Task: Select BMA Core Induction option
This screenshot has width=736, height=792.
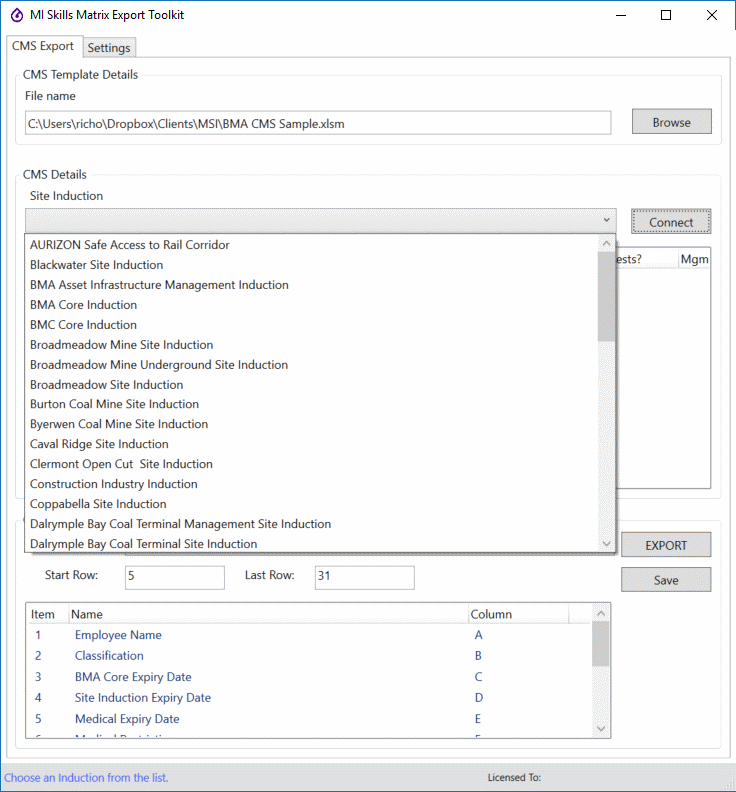Action: 312,305
